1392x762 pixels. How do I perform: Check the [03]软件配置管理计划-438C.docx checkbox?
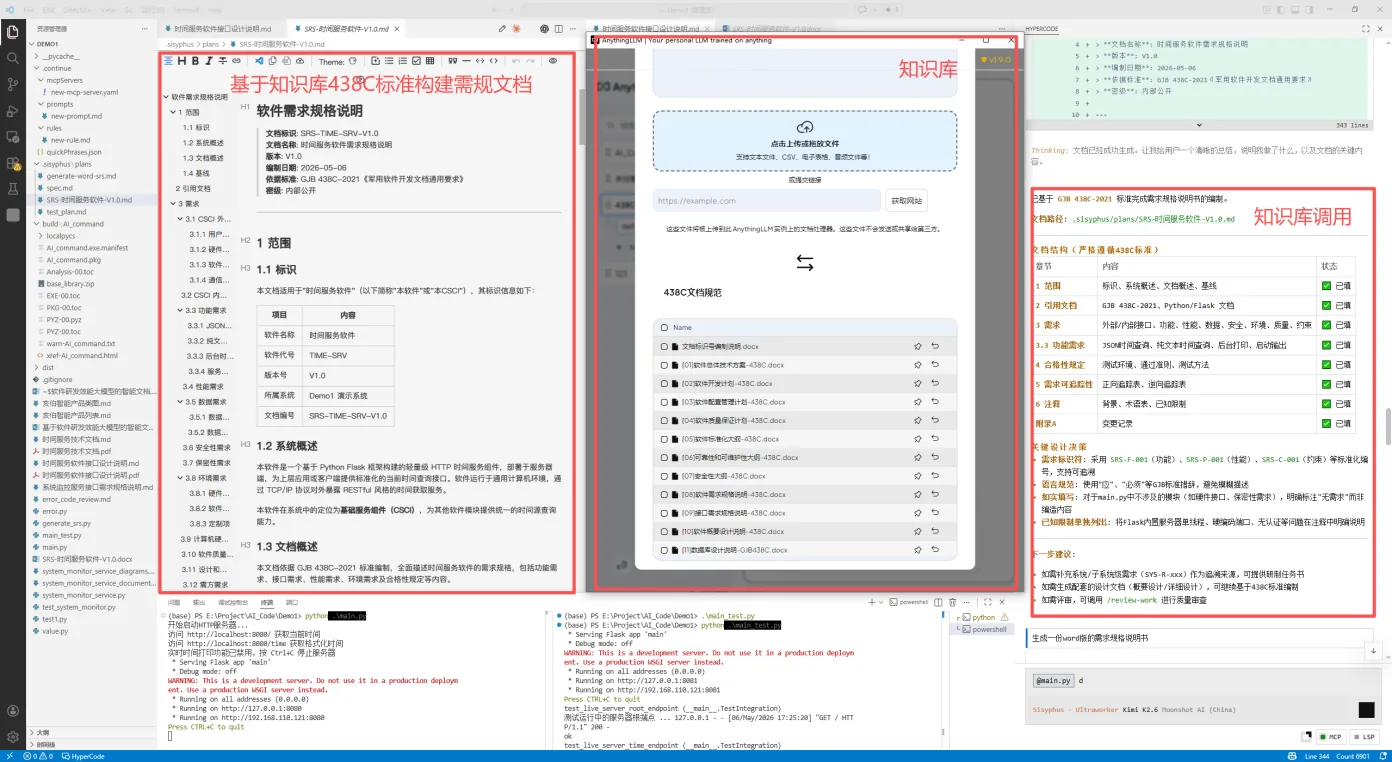tap(664, 402)
